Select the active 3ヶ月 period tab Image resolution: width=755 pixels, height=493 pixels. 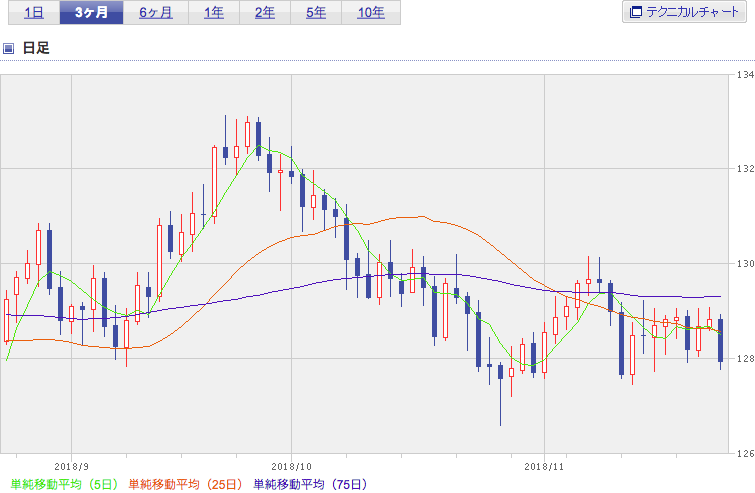pos(91,13)
